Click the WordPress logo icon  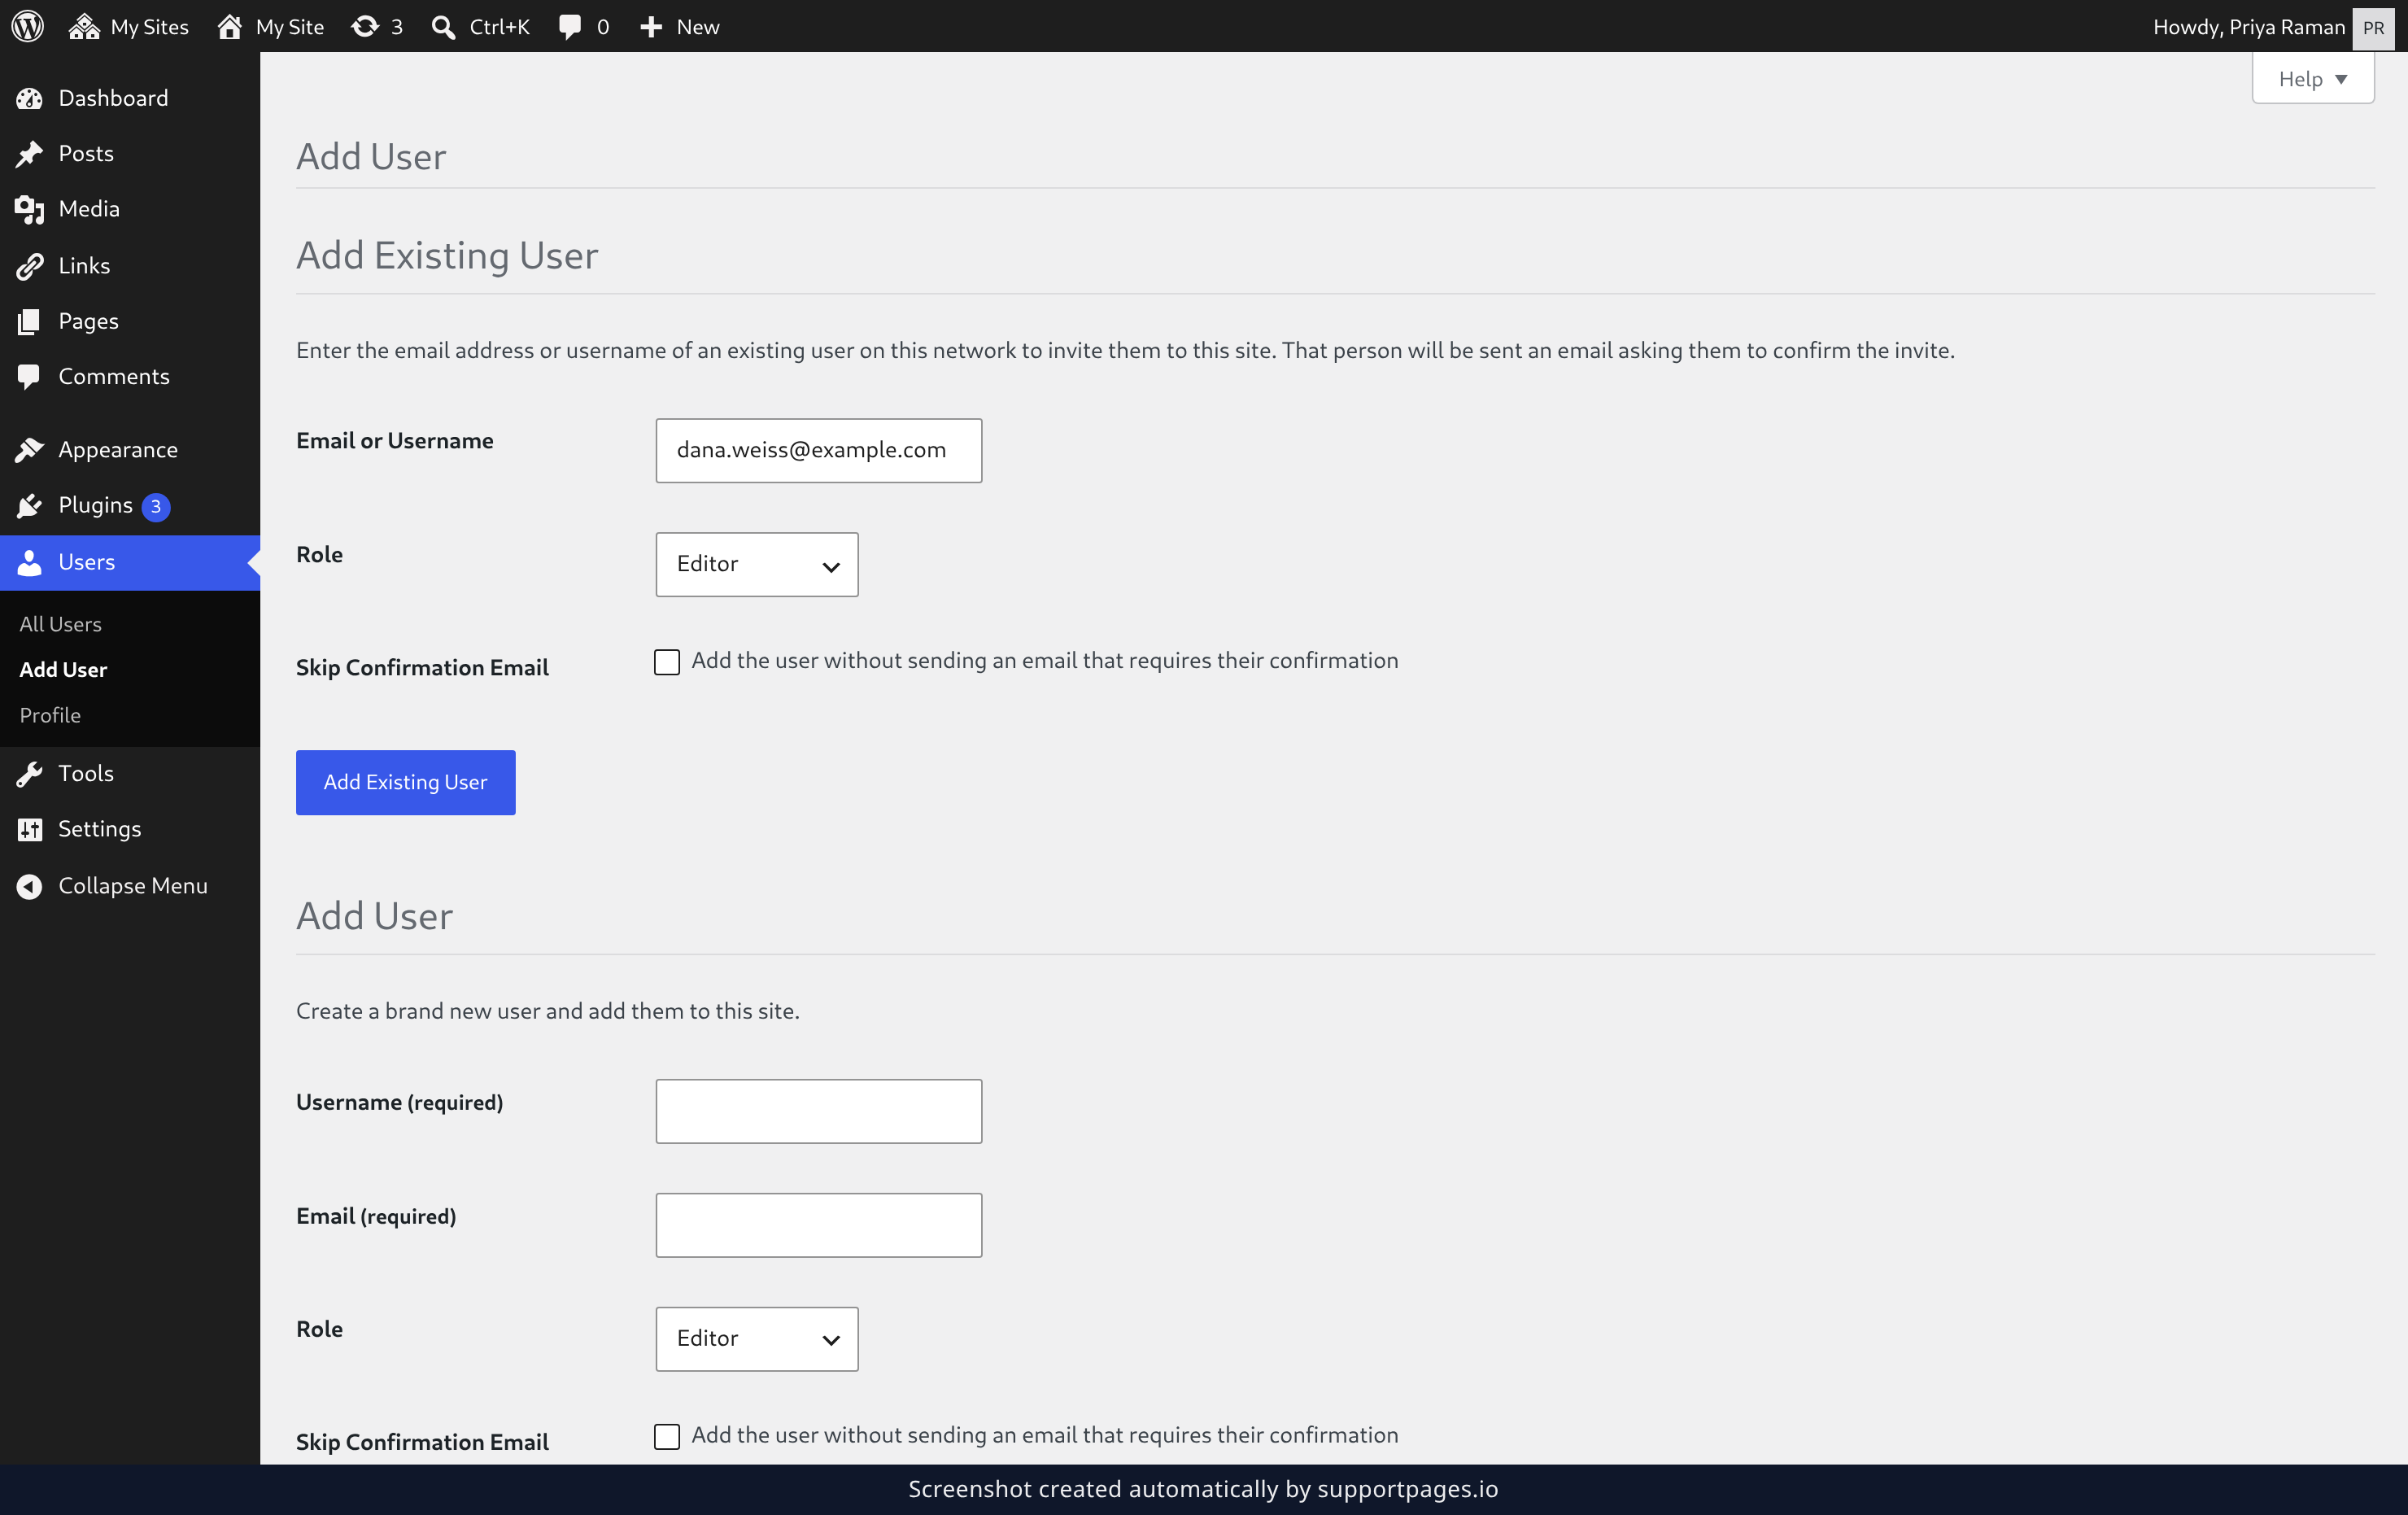pos(27,26)
